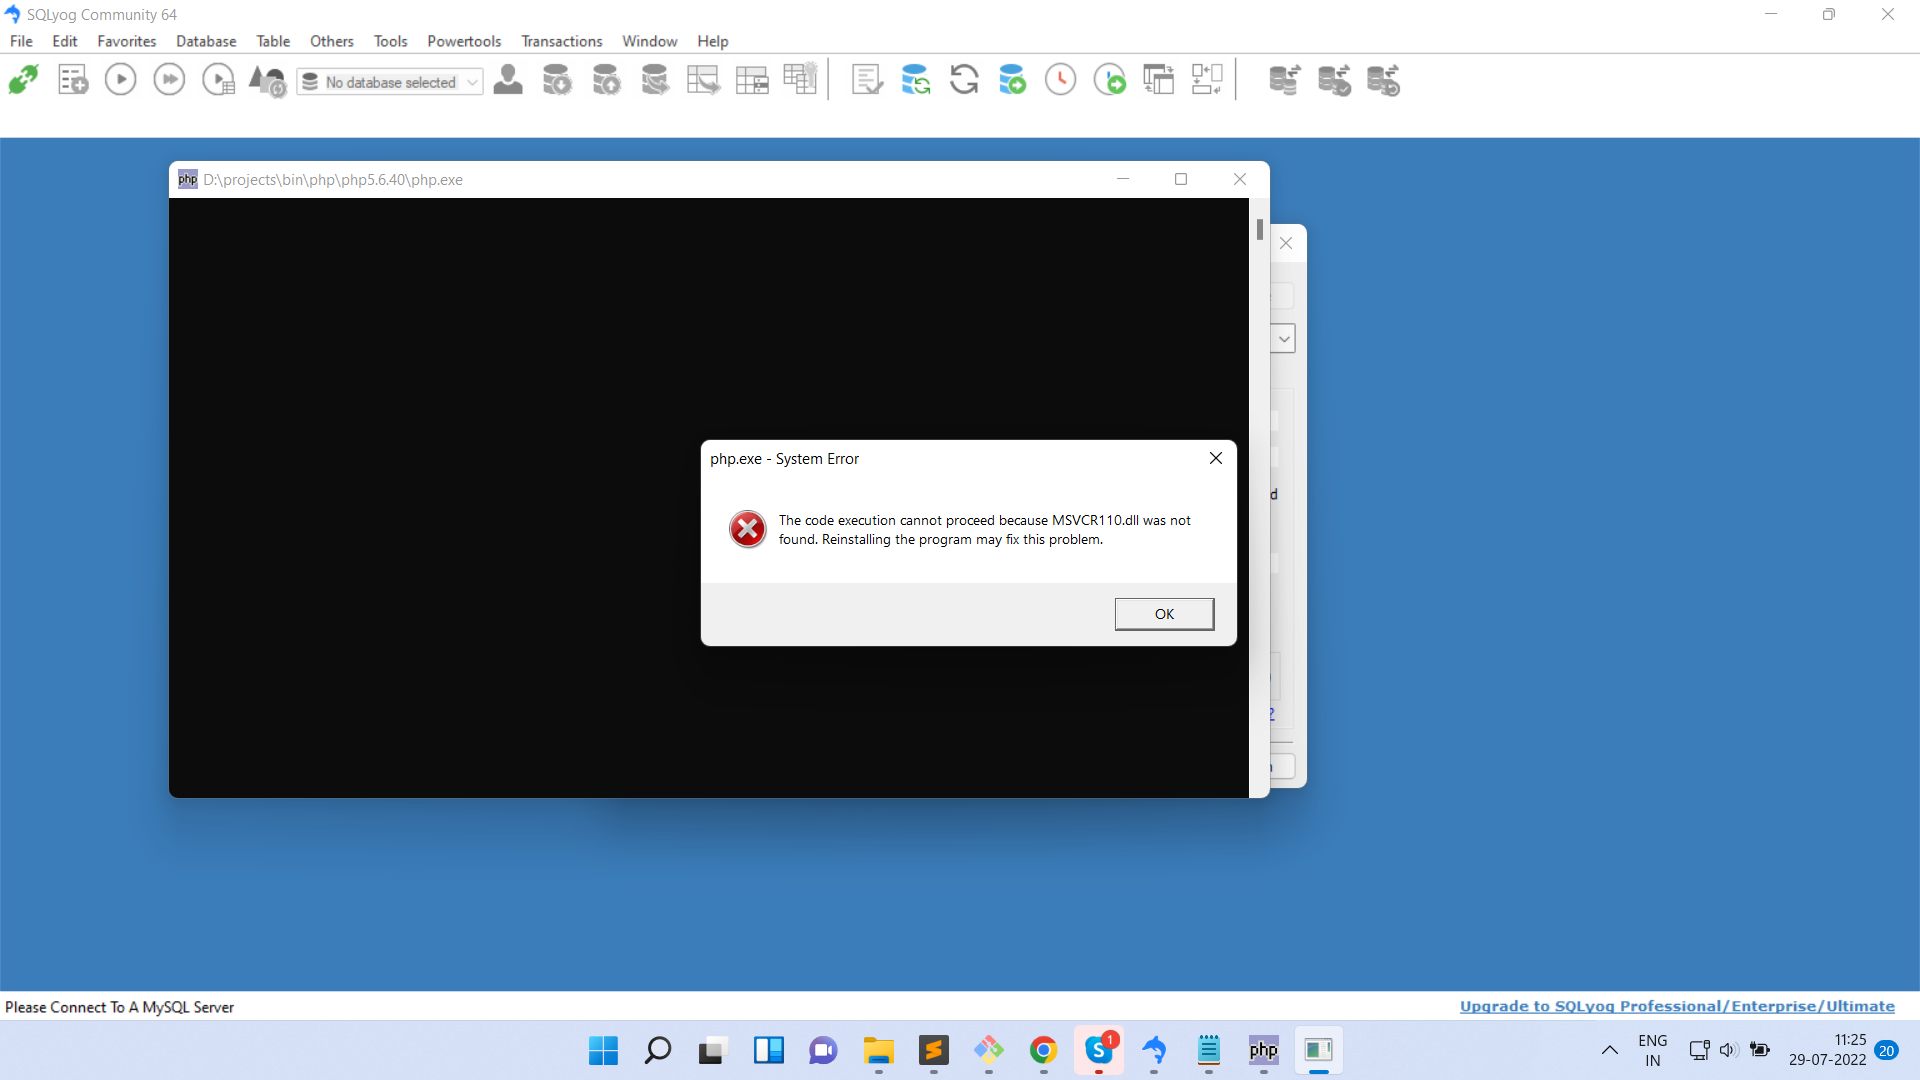Open the Table menu
Screen dimensions: 1920x1080
click(x=273, y=41)
